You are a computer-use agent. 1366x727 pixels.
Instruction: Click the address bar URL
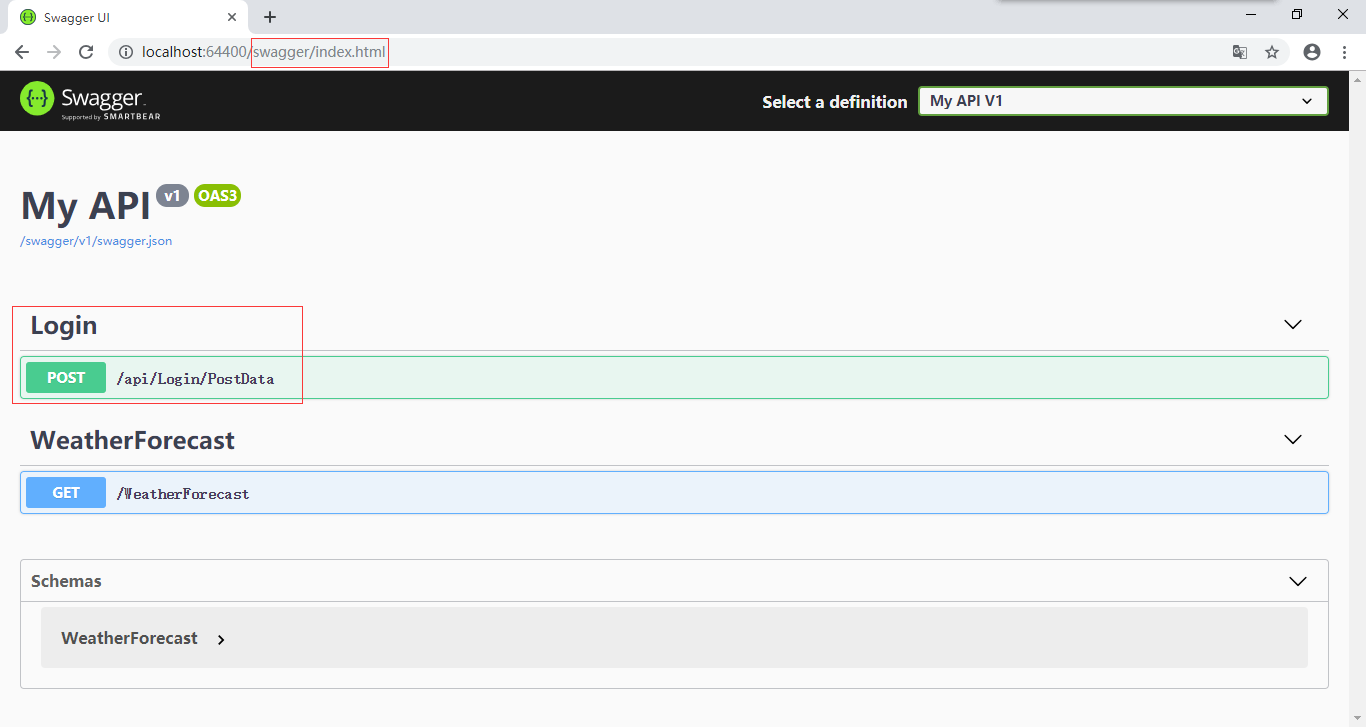[264, 52]
